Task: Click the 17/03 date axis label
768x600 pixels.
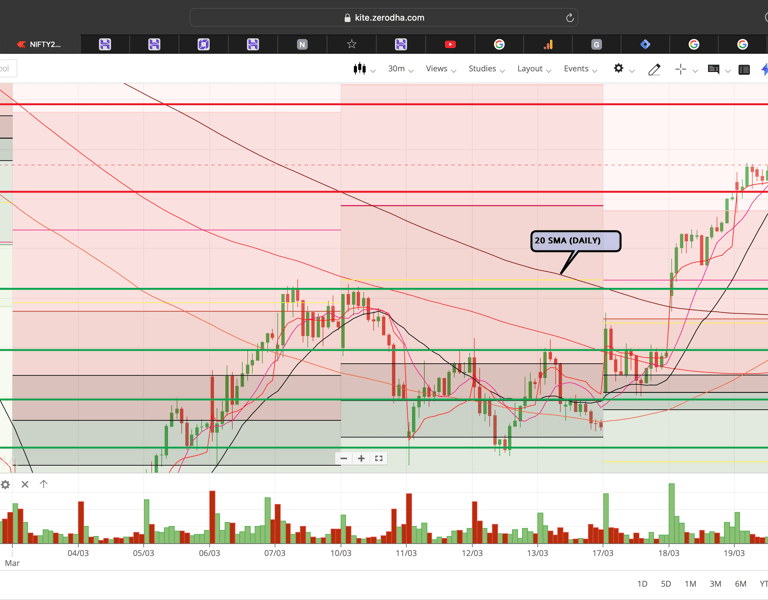Action: [x=602, y=553]
